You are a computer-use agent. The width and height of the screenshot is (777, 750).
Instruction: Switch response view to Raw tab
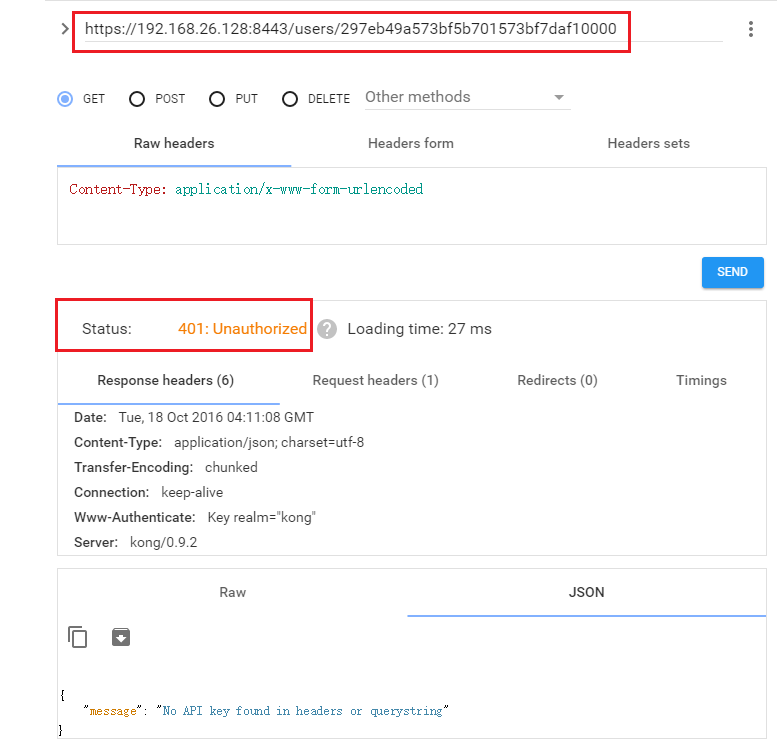click(x=232, y=592)
